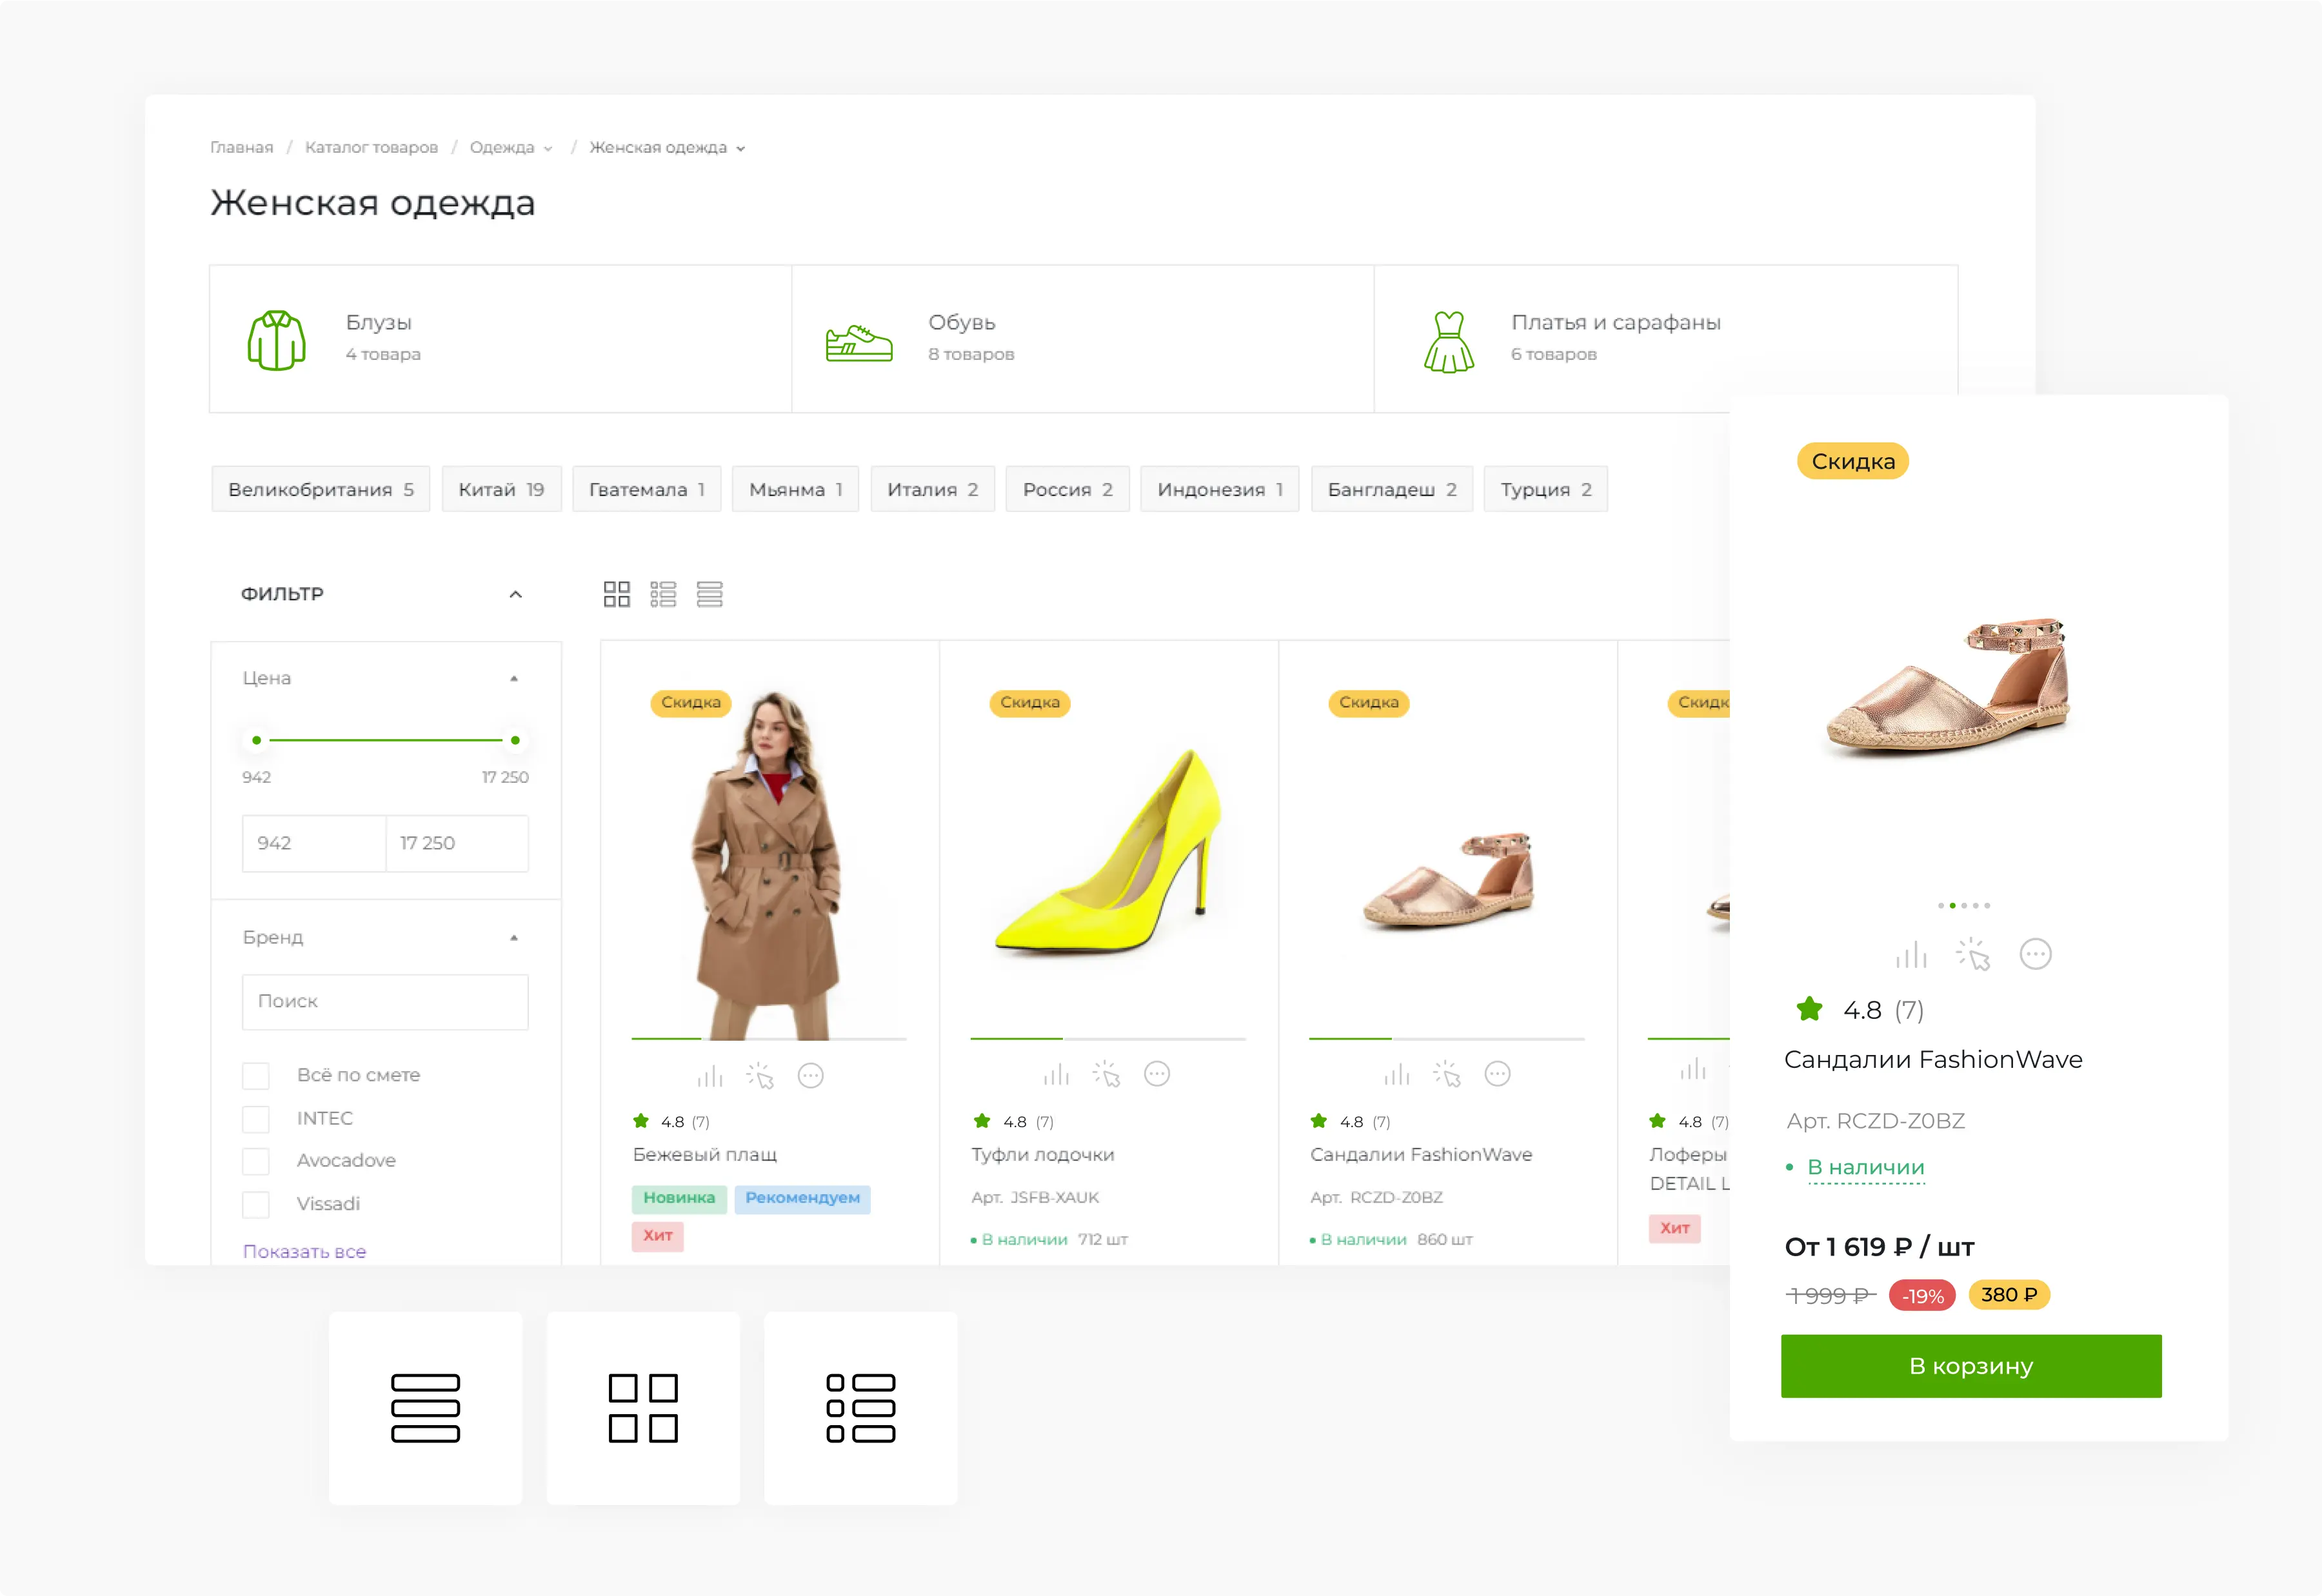Click compare icon under Бежевый плащ
This screenshot has width=2322, height=1596.
pyautogui.click(x=709, y=1076)
